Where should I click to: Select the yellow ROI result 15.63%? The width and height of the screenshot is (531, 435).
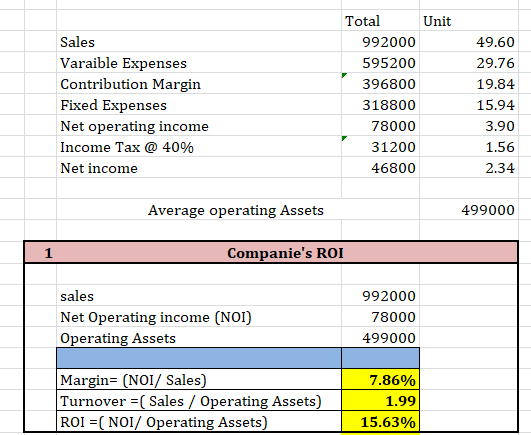point(380,421)
